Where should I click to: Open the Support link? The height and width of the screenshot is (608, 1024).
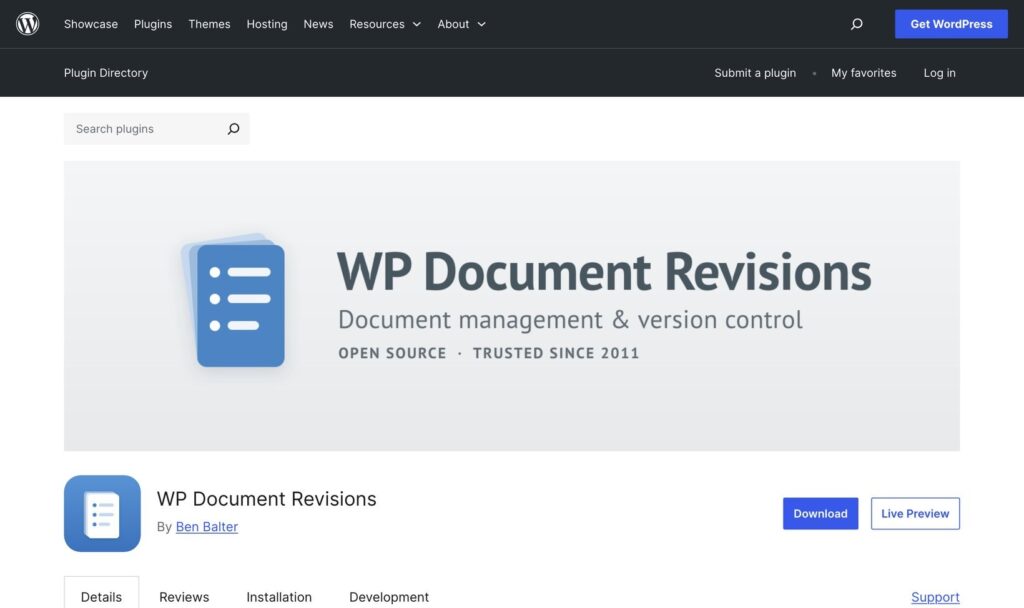pyautogui.click(x=935, y=596)
